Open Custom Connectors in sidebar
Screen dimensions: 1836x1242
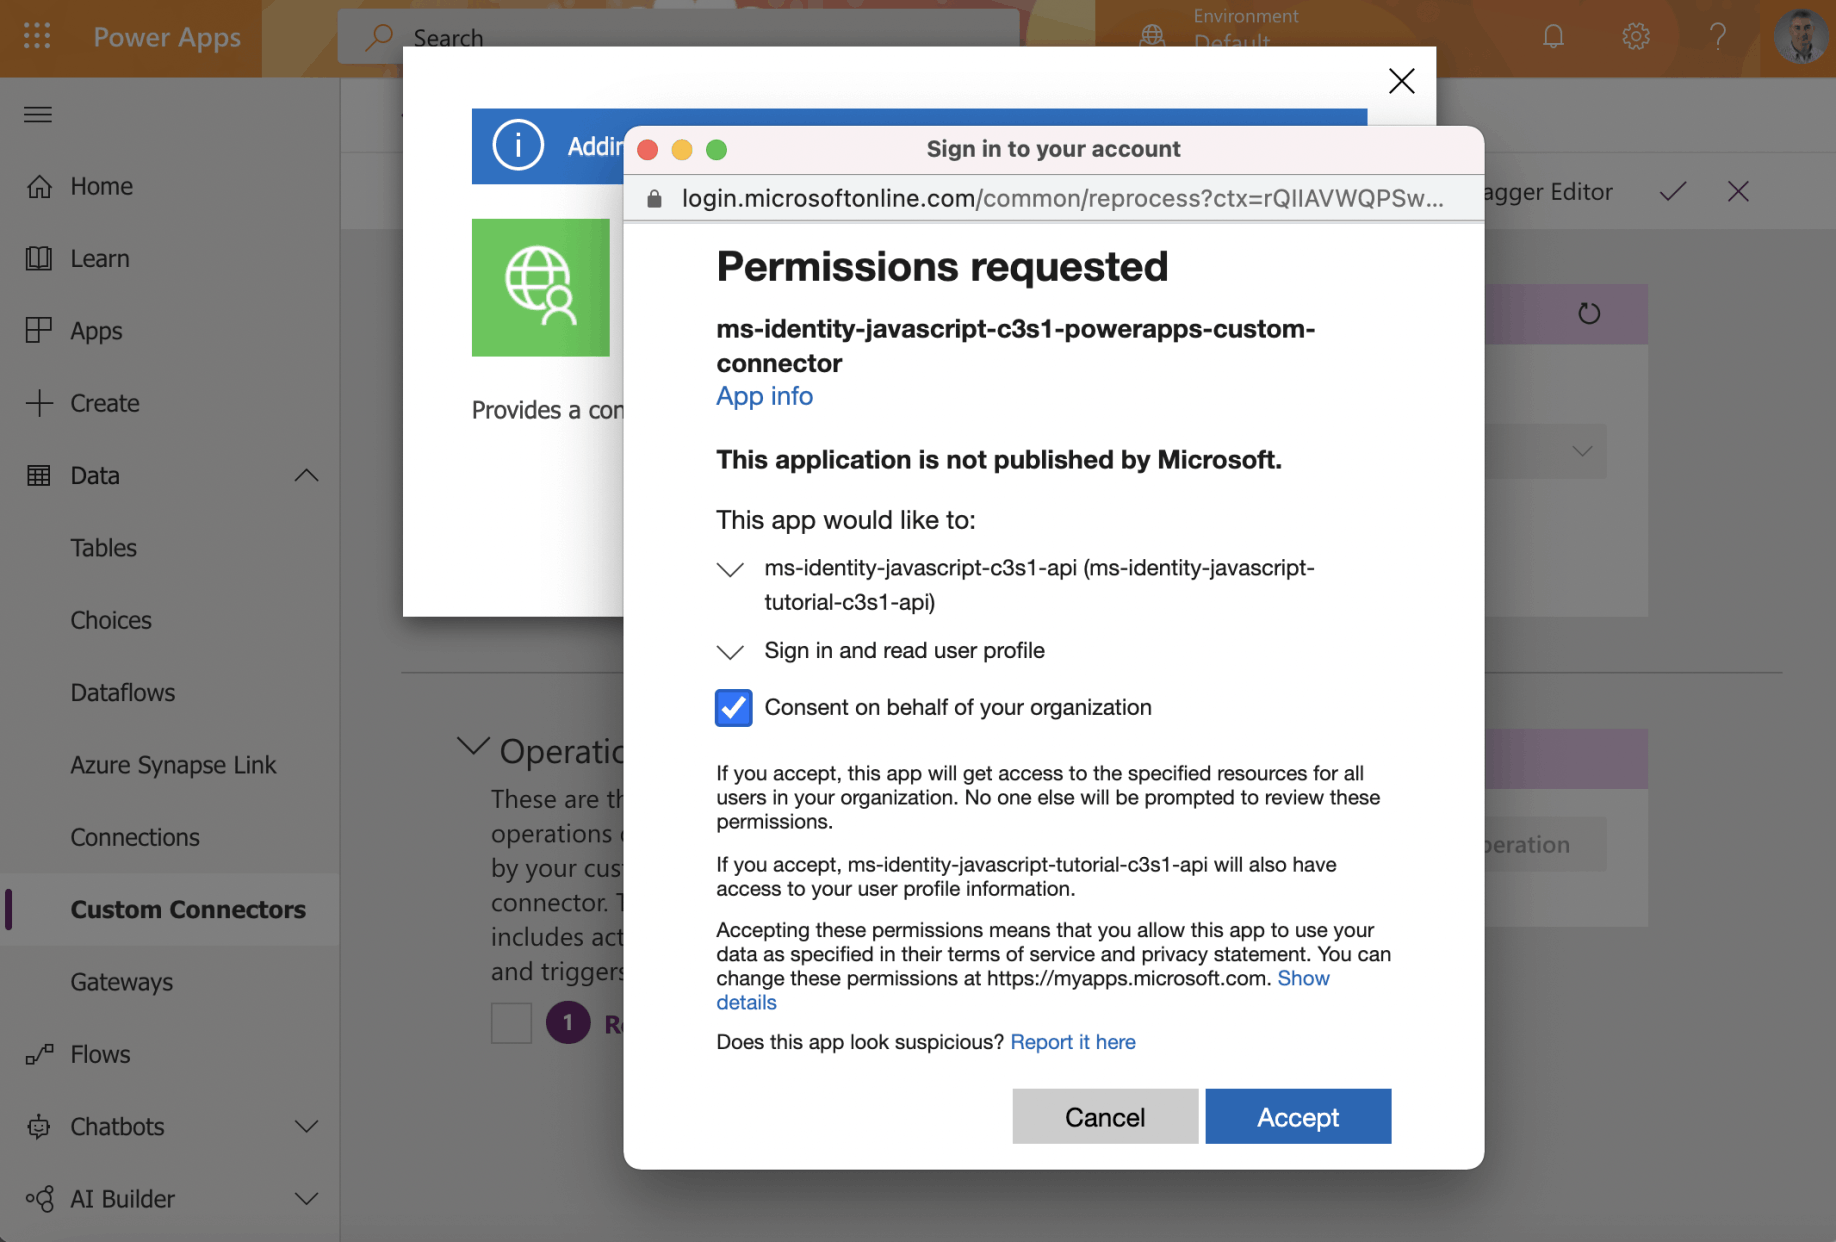click(188, 909)
